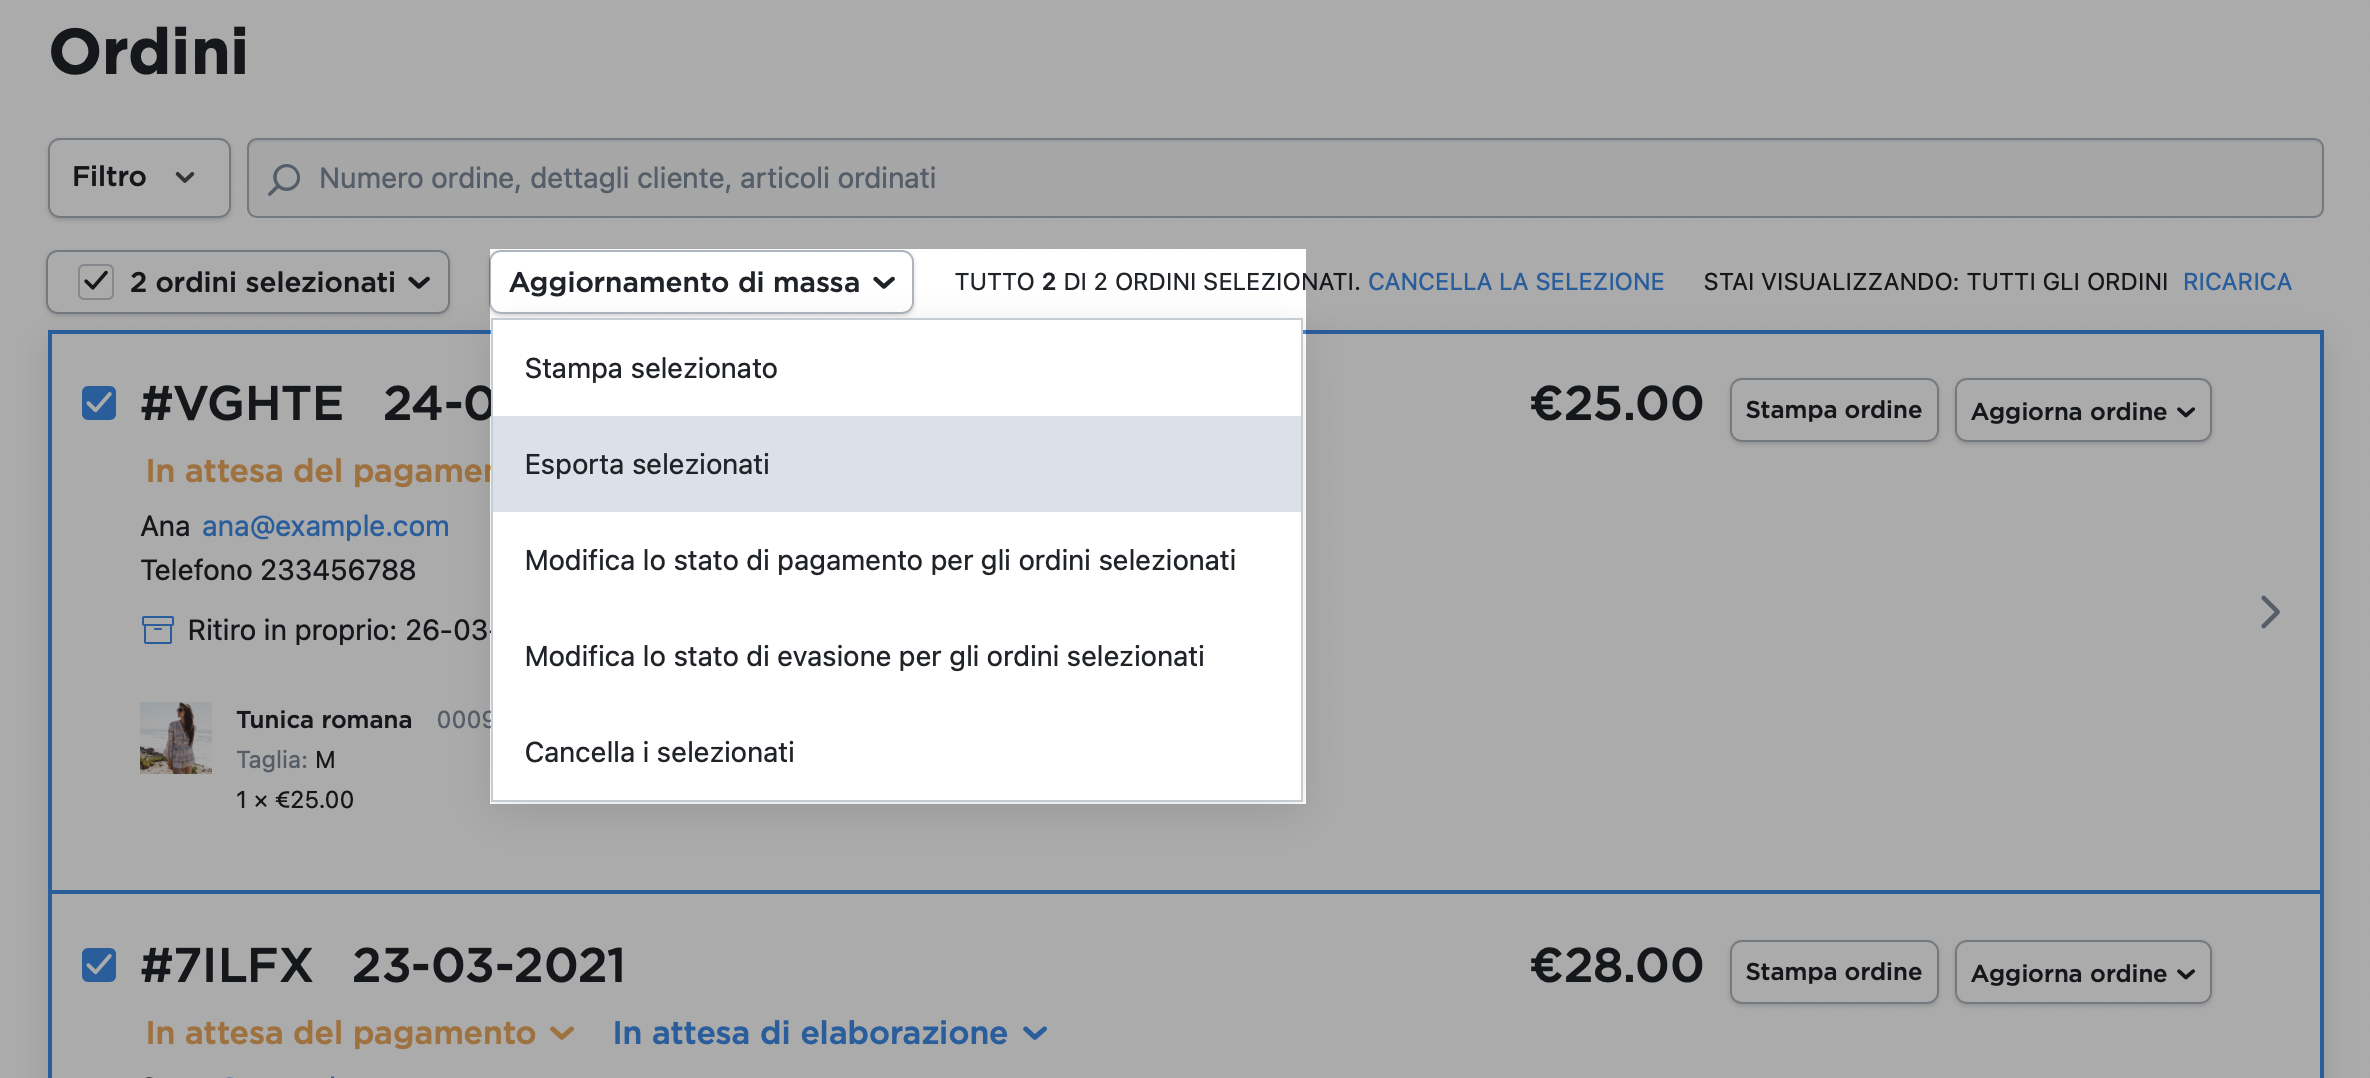
Task: Open order #VGHTE with right chevron arrow
Action: (2269, 612)
